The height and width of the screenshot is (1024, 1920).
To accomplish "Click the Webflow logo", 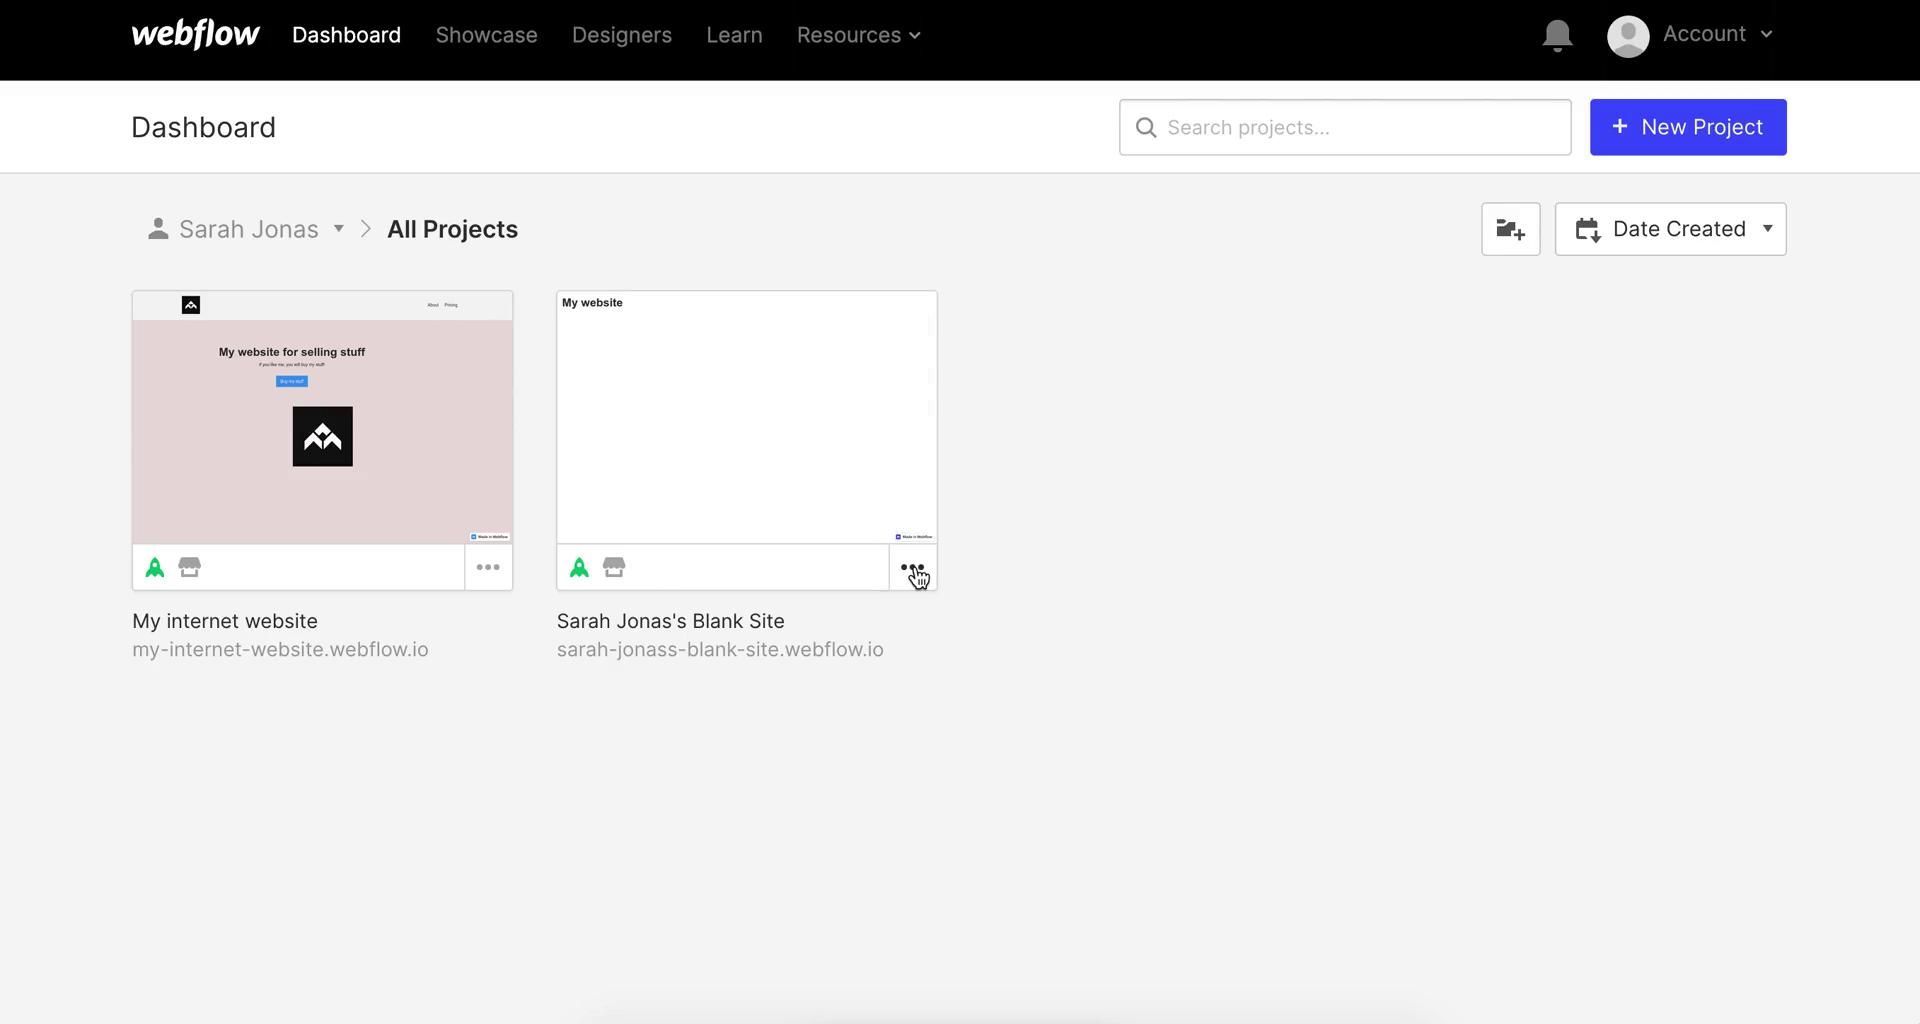I will pos(195,35).
